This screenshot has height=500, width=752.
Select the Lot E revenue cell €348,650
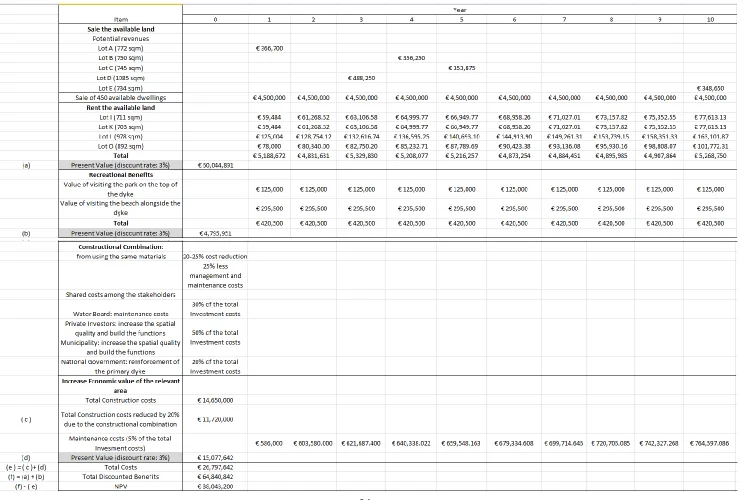[711, 88]
